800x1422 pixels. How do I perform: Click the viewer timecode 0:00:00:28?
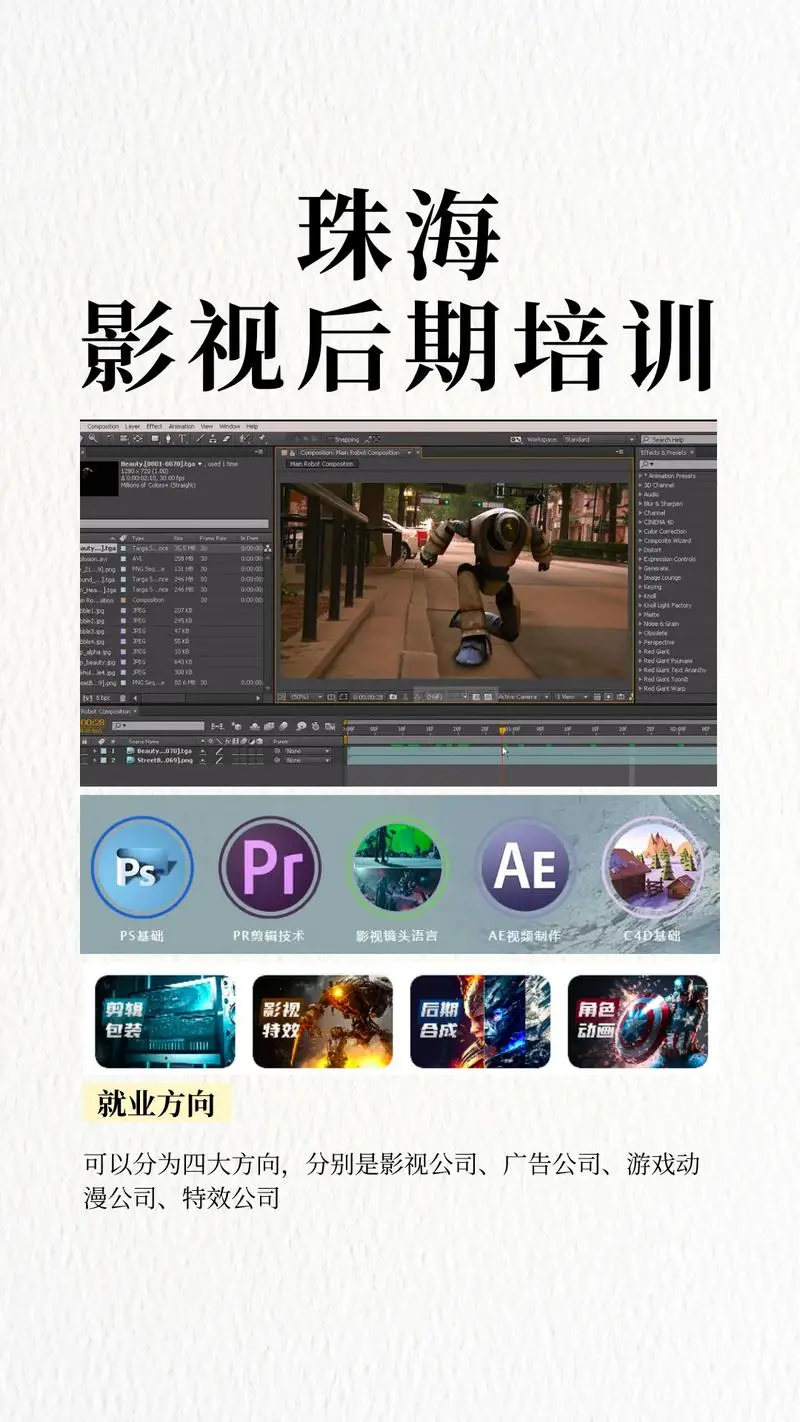coord(367,697)
